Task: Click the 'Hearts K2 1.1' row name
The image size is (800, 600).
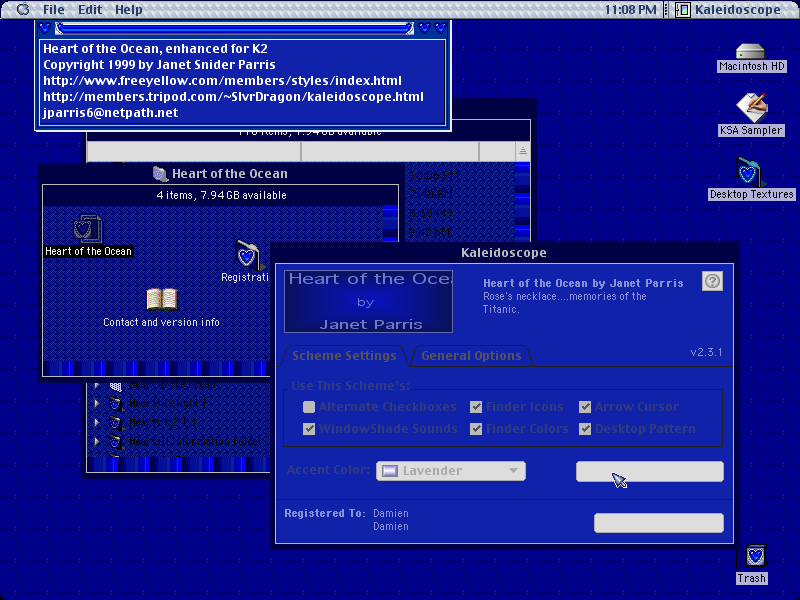Action: [163, 422]
